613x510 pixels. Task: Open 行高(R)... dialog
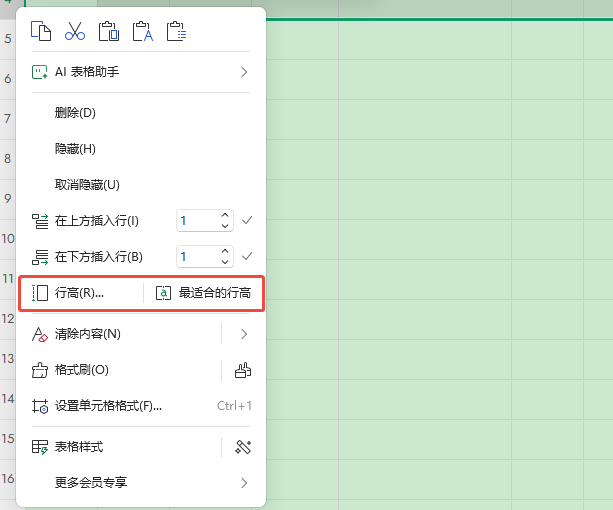(x=79, y=293)
